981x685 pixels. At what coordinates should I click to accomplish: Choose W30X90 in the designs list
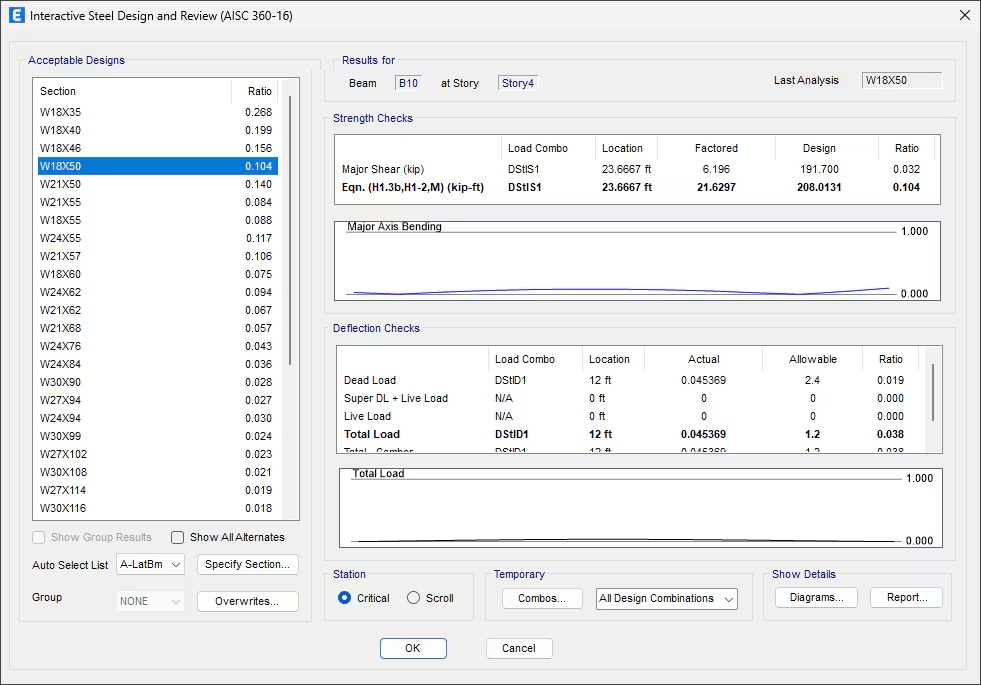[61, 382]
